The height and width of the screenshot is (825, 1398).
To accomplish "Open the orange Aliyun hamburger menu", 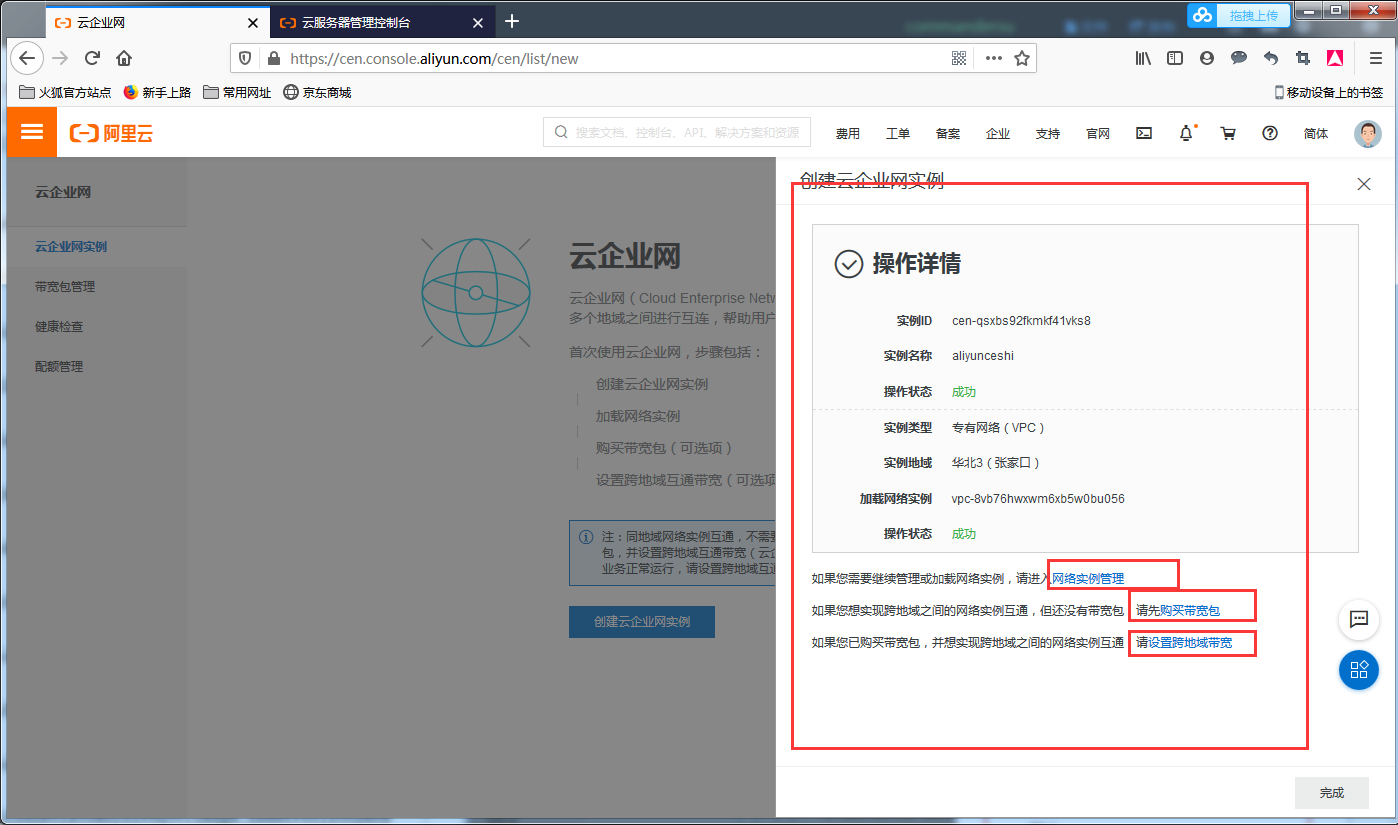I will coord(31,132).
